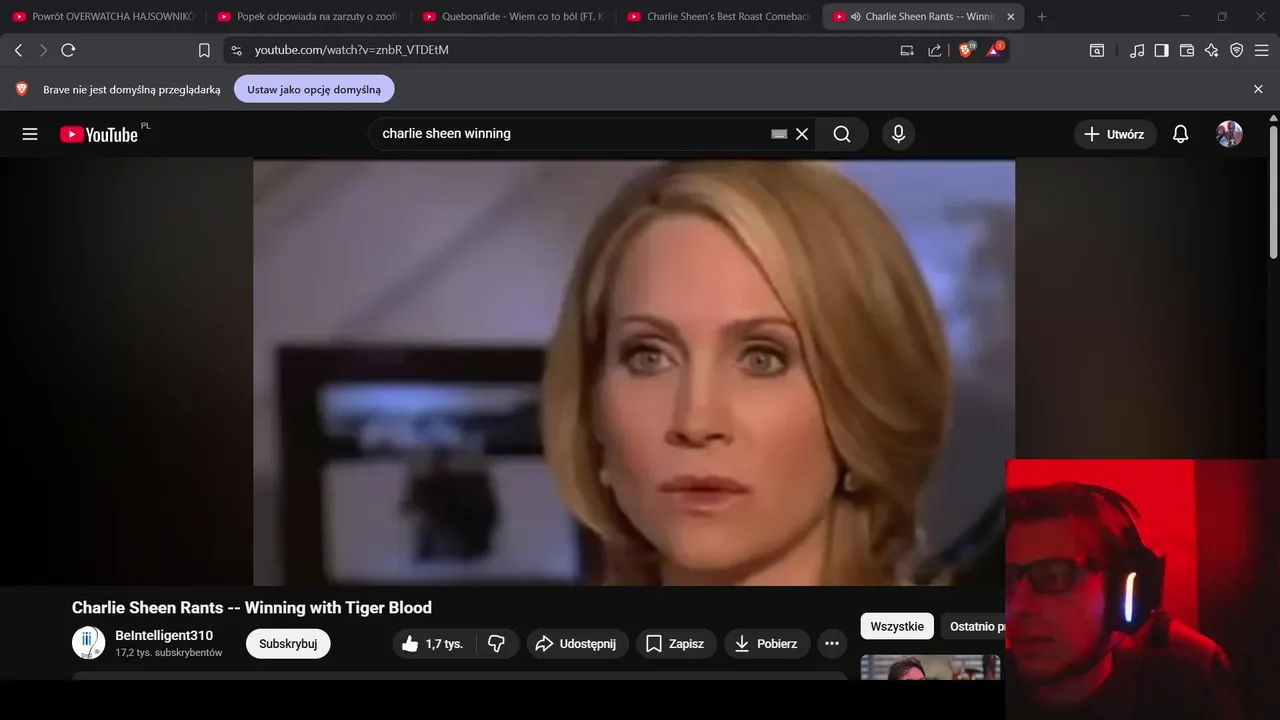Open the tab search icon in toolbar
Screen dimensions: 1280x720
coord(1097,50)
